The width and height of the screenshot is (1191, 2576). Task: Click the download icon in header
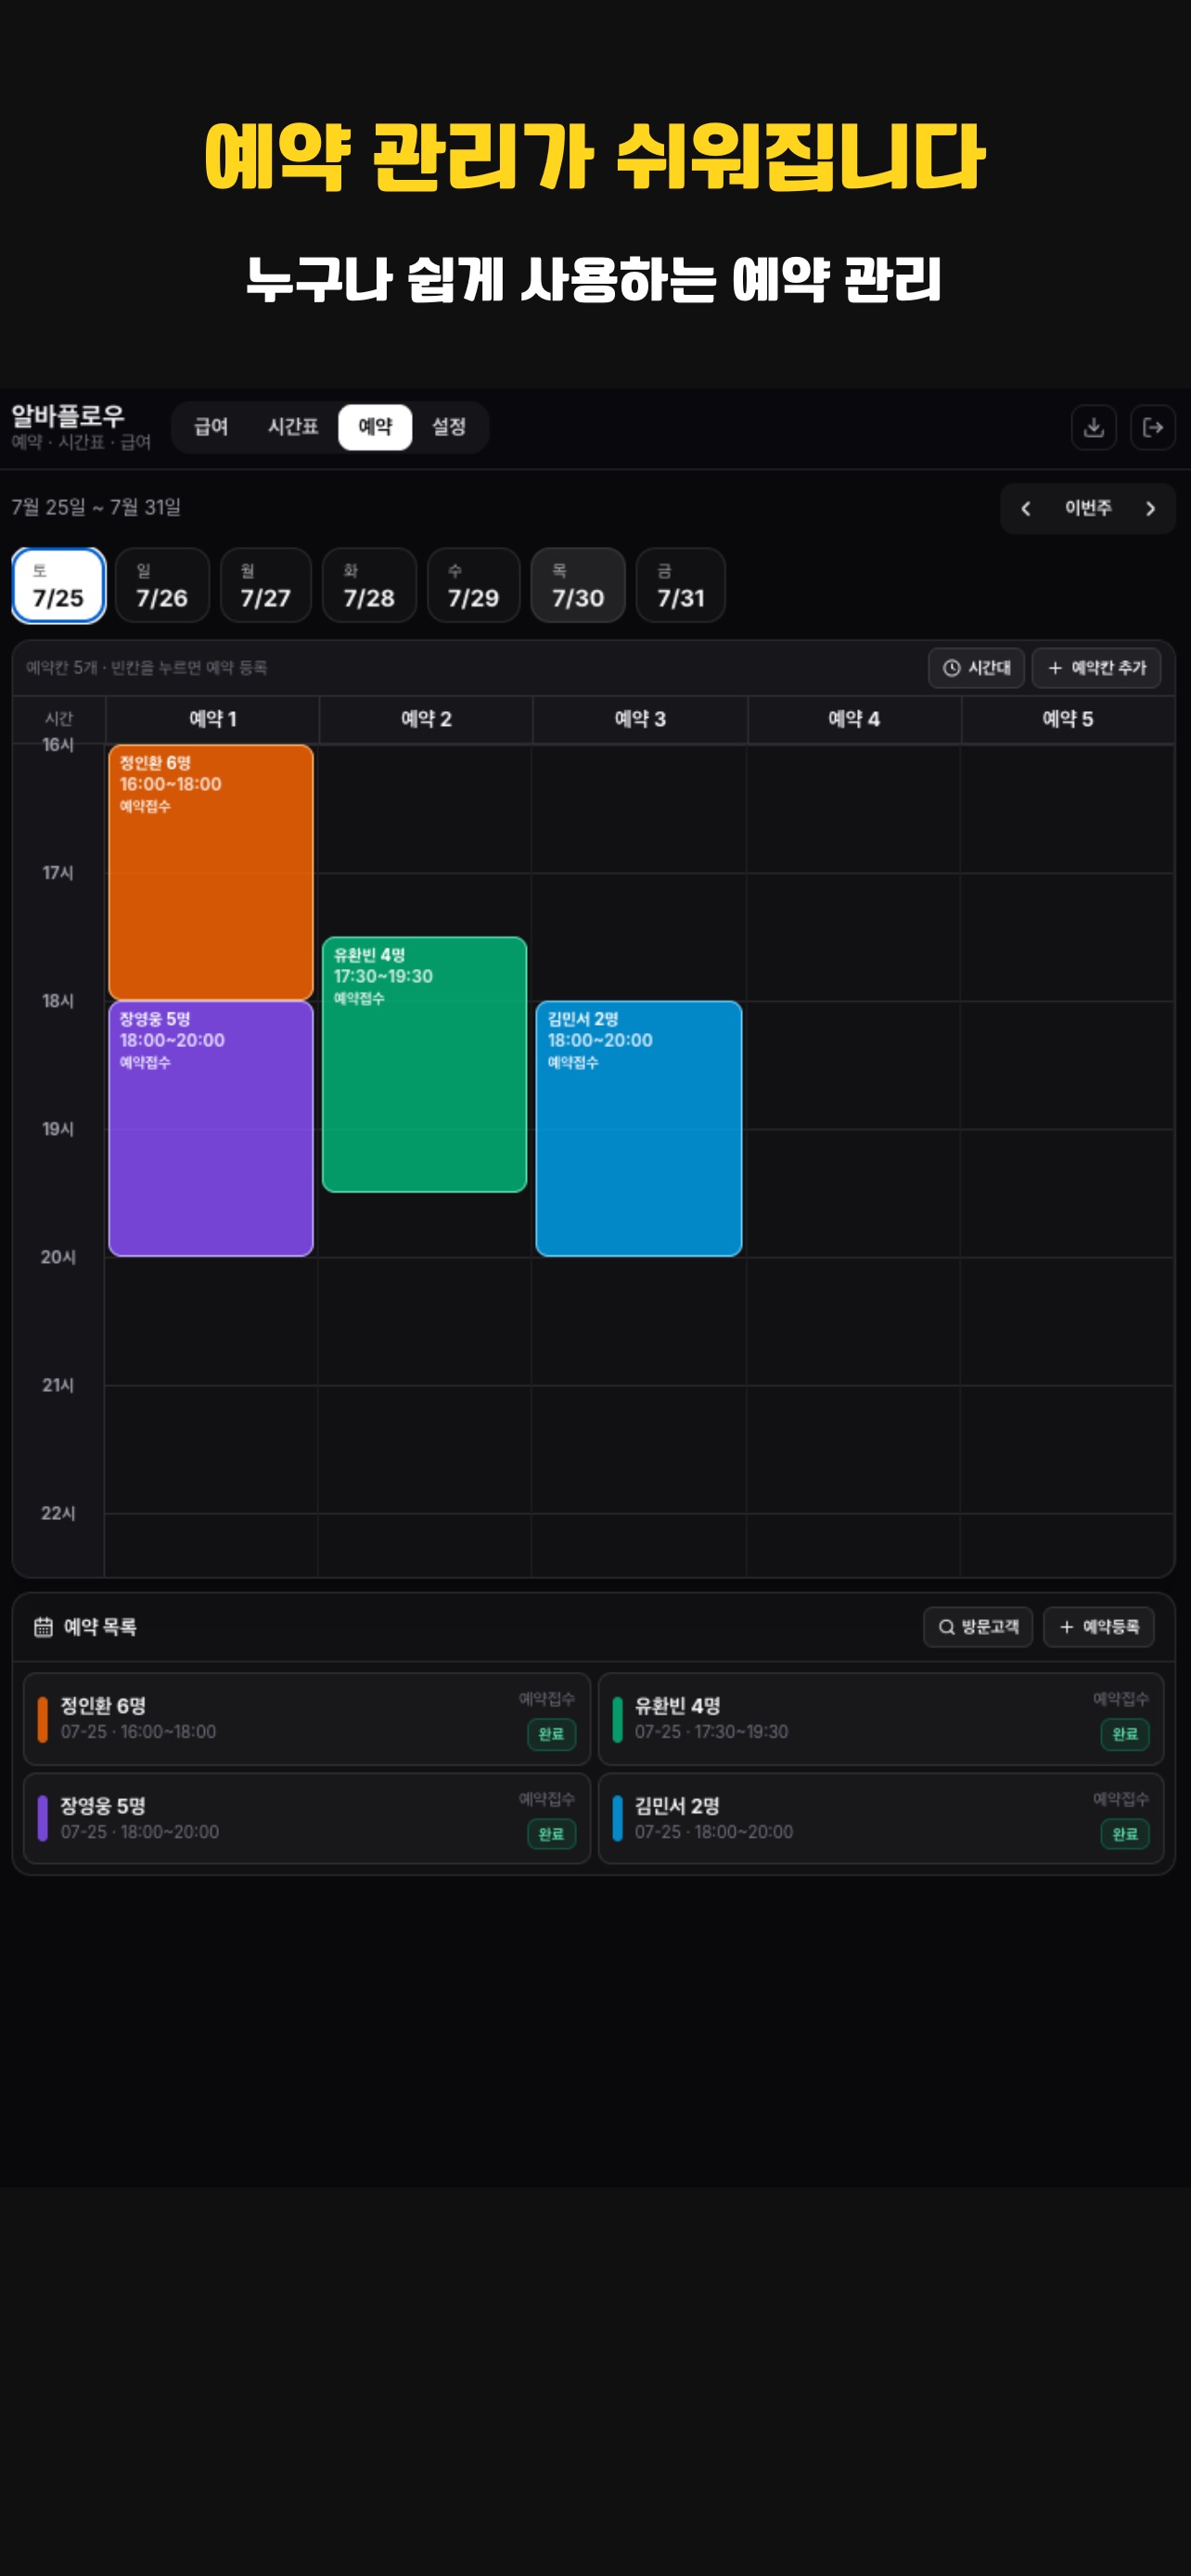click(1093, 427)
